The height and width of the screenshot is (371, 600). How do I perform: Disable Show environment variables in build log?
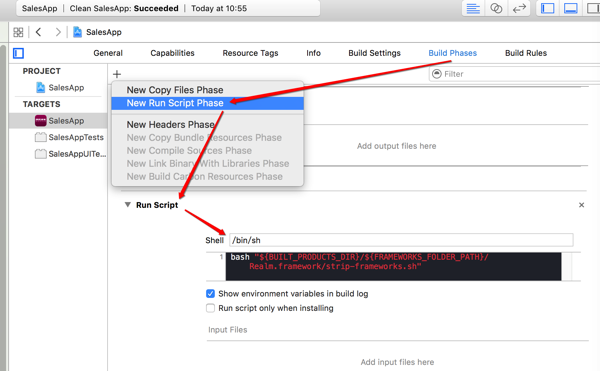[x=210, y=293]
